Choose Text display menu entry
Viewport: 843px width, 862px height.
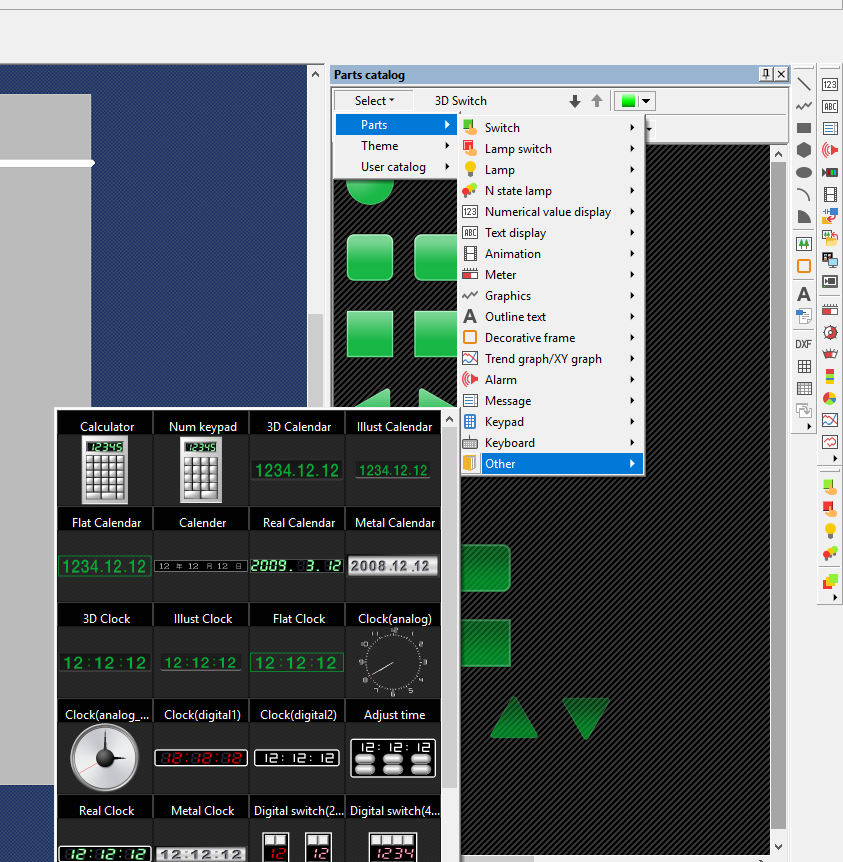[x=552, y=233]
